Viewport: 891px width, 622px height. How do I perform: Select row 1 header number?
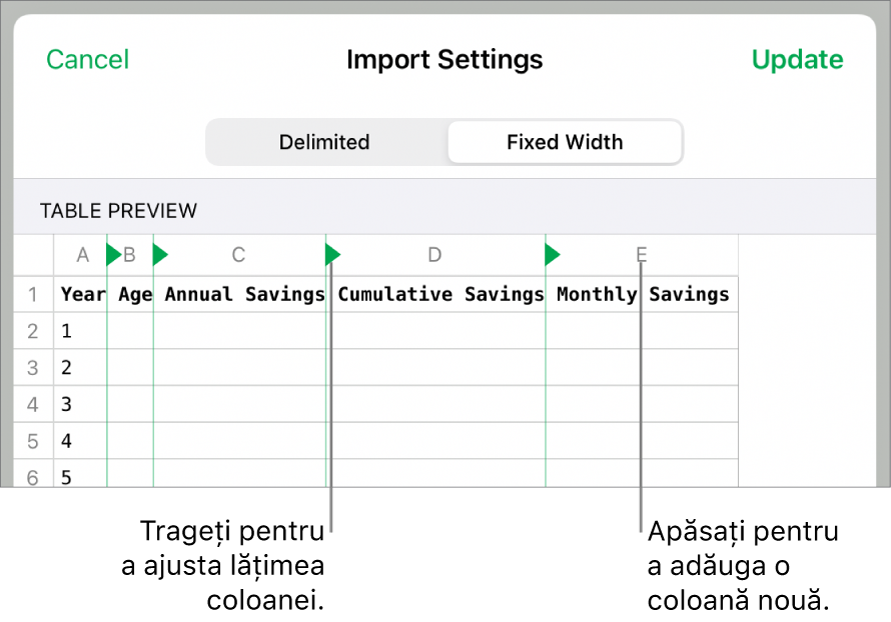pos(33,295)
